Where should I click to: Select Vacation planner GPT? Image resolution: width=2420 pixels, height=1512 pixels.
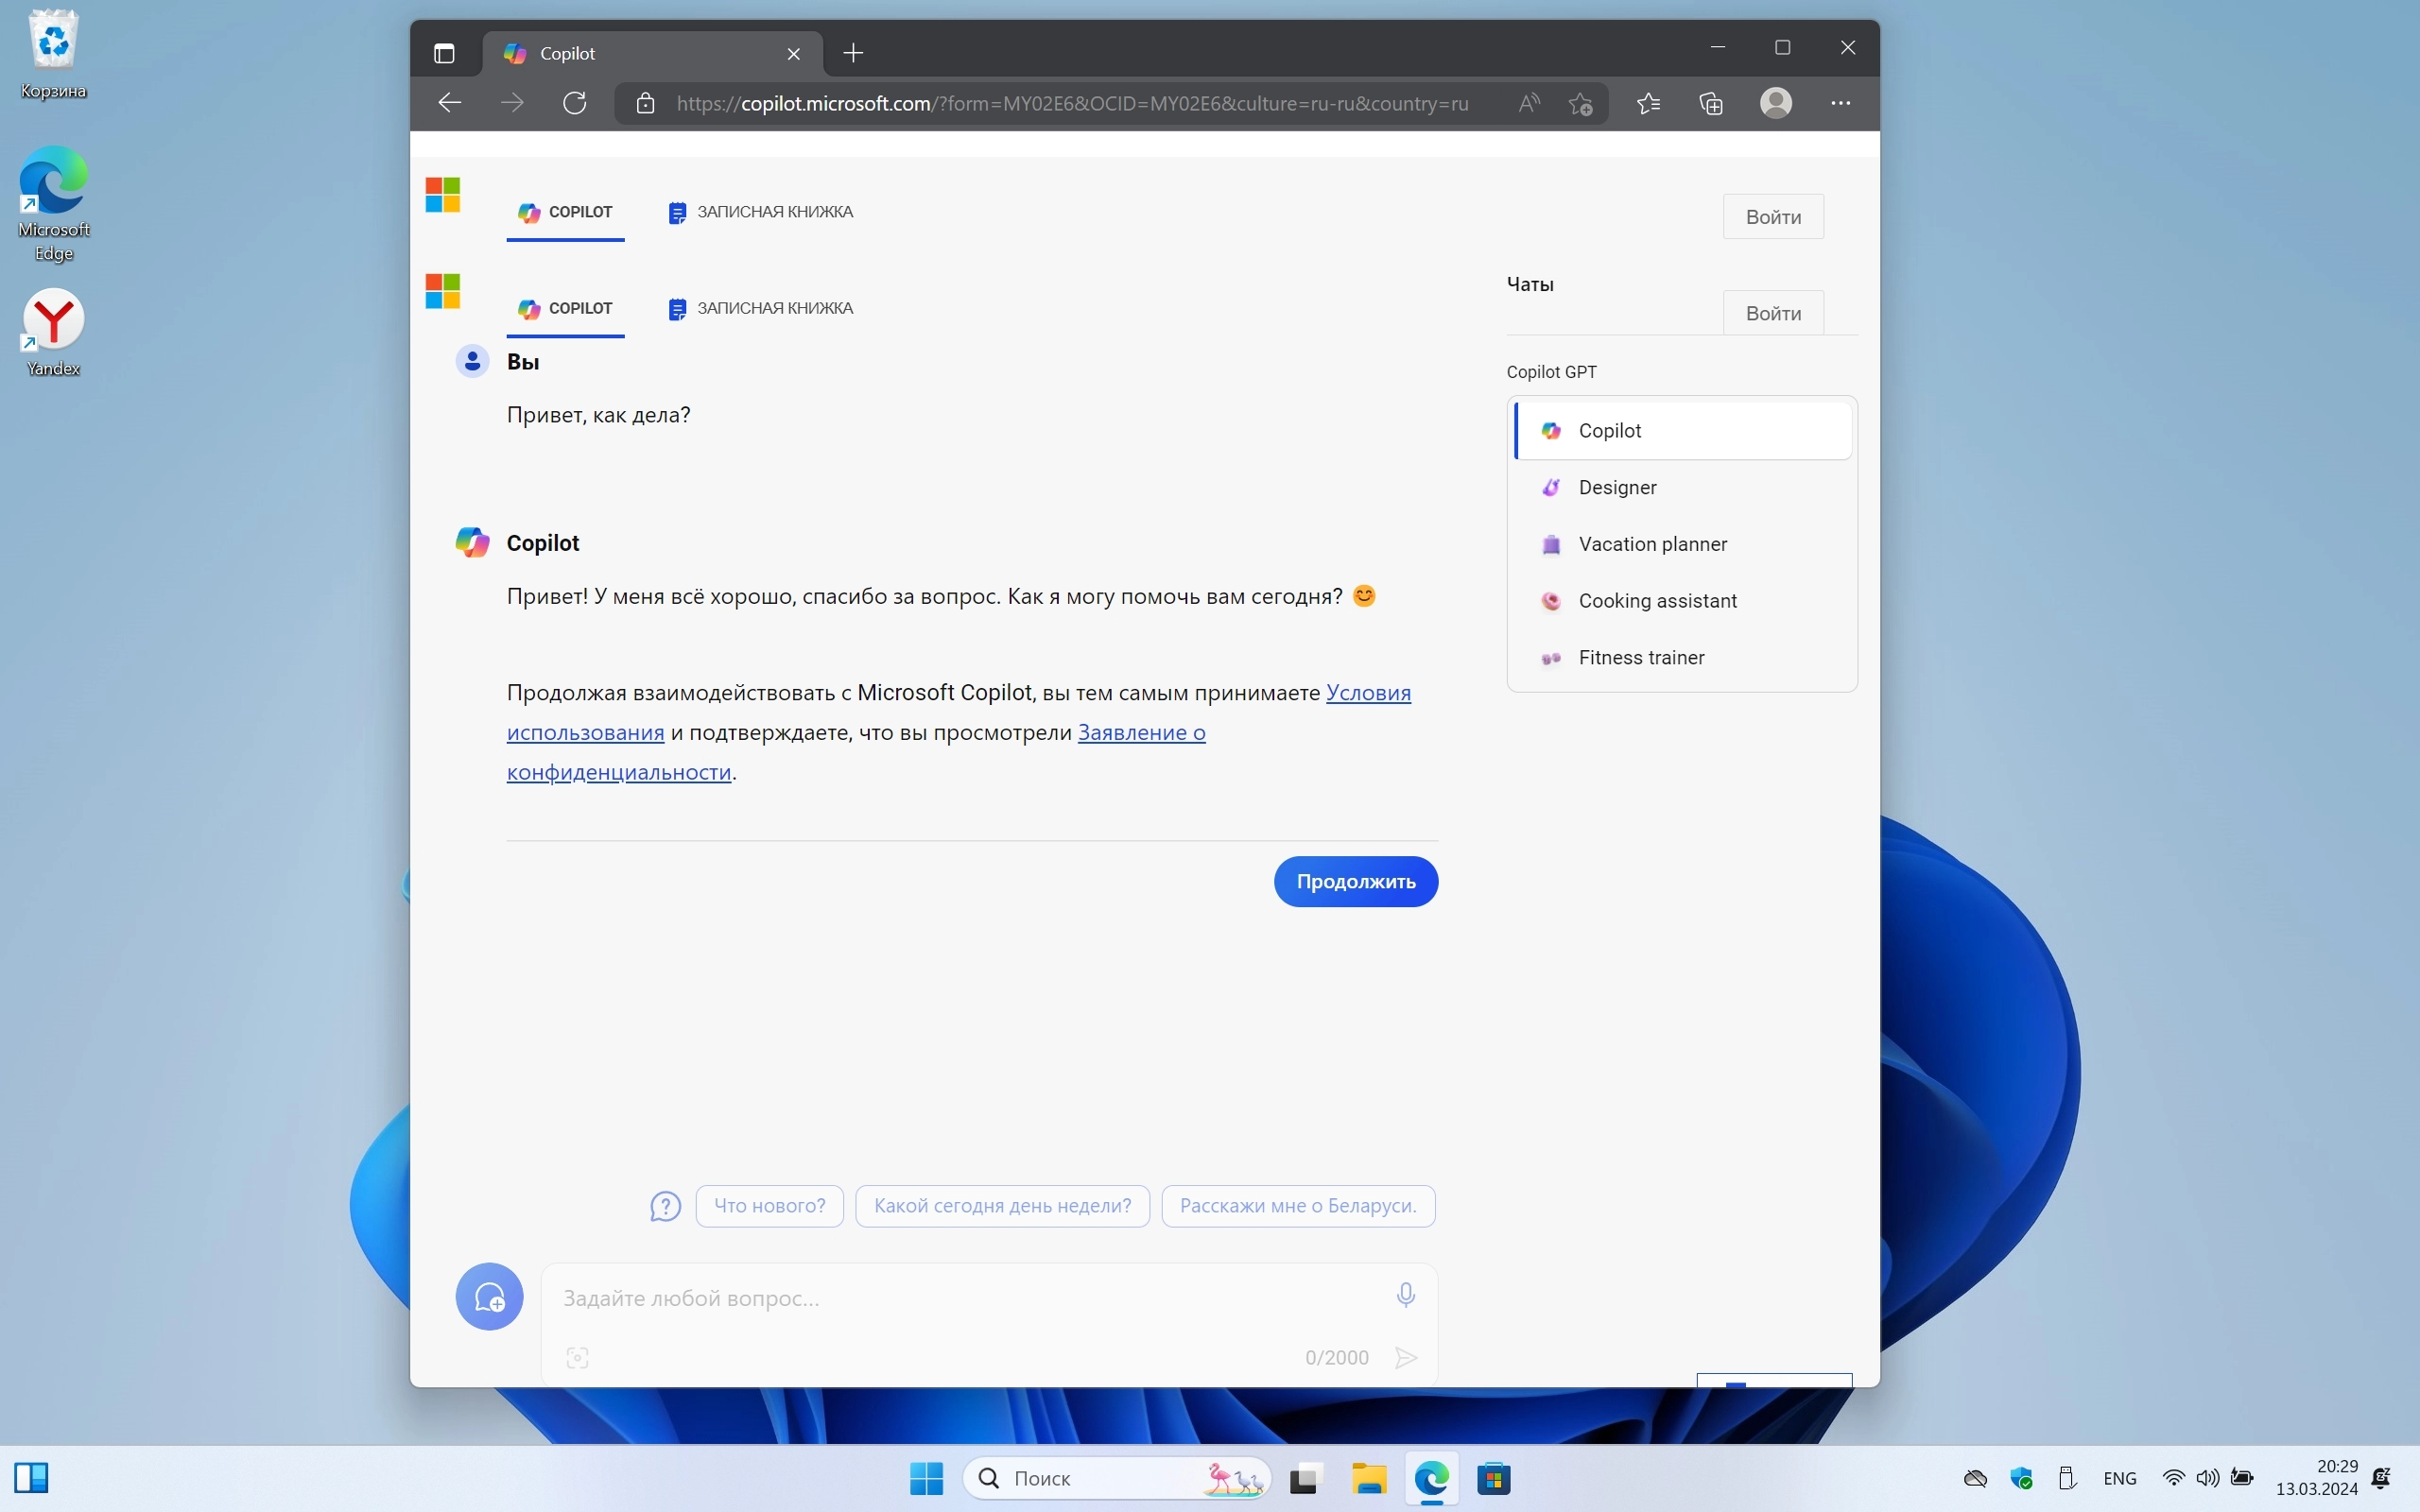1652,544
